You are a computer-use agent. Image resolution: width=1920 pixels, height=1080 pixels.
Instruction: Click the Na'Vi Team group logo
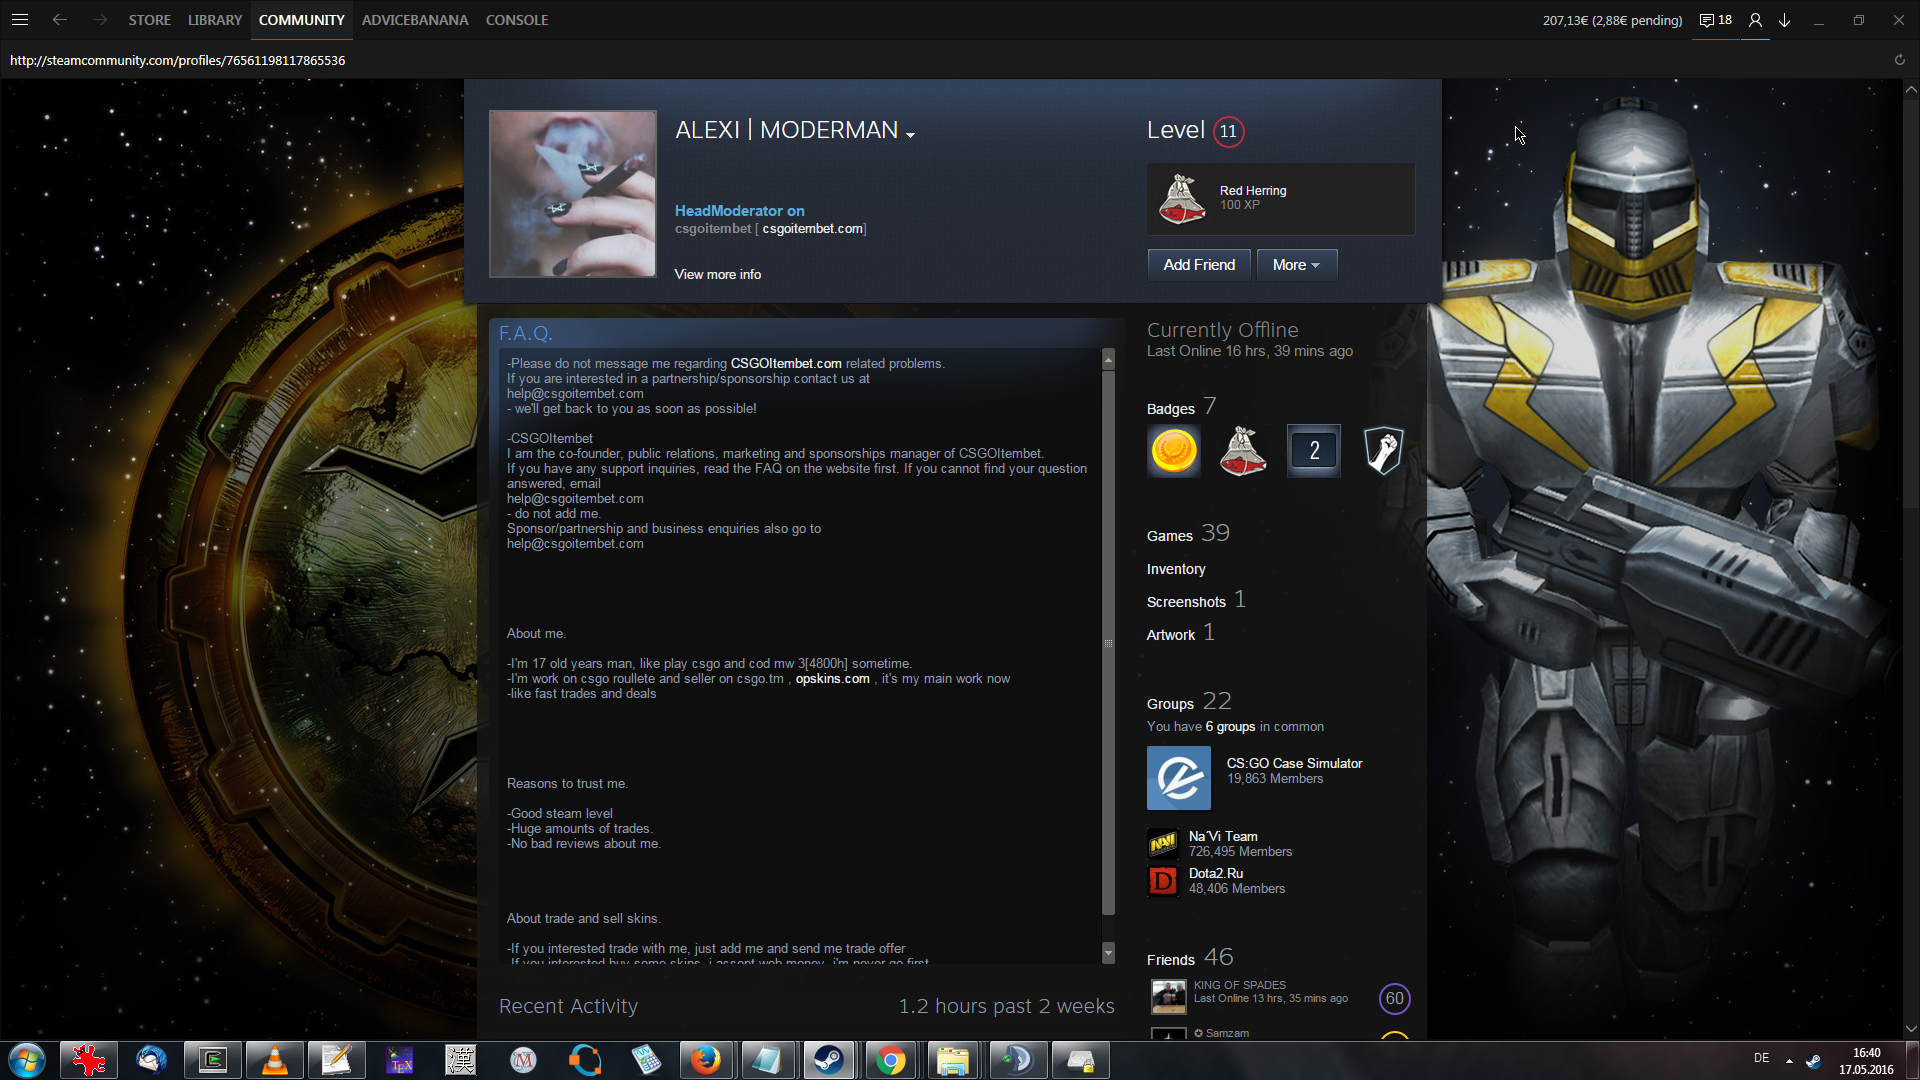[1163, 844]
